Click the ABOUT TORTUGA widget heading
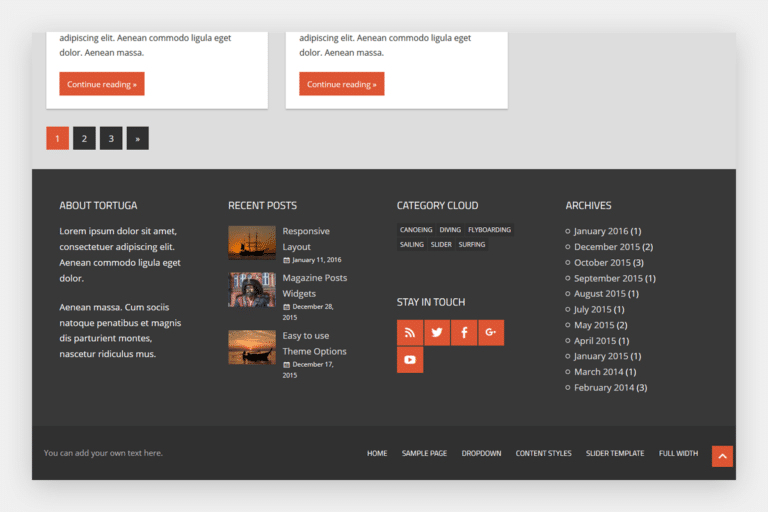This screenshot has height=512, width=768. click(x=98, y=205)
